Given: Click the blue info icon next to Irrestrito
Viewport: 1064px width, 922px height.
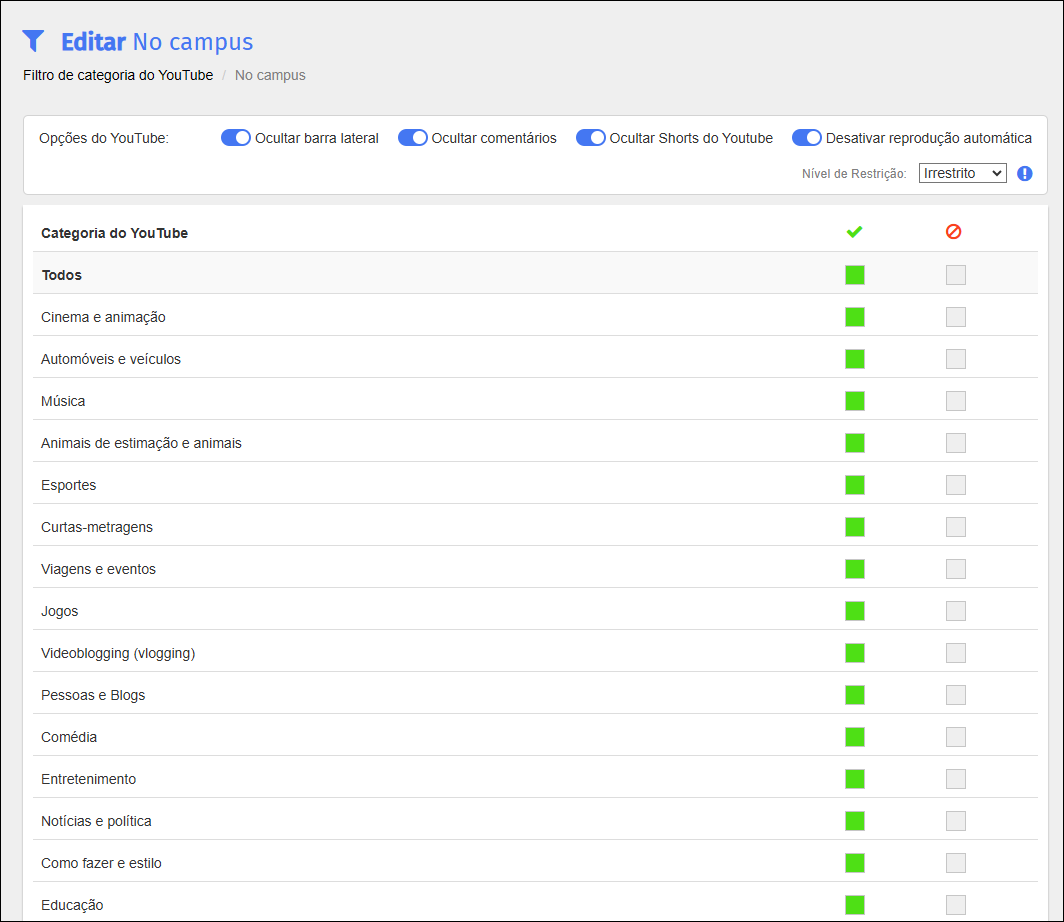Looking at the screenshot, I should (1025, 174).
